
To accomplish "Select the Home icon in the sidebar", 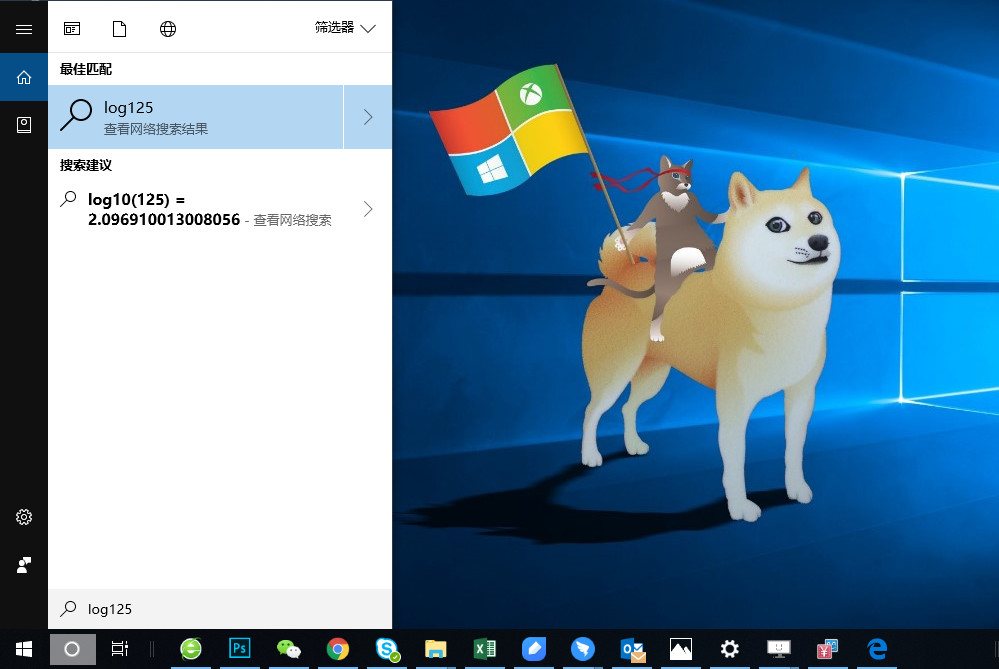I will 24,77.
